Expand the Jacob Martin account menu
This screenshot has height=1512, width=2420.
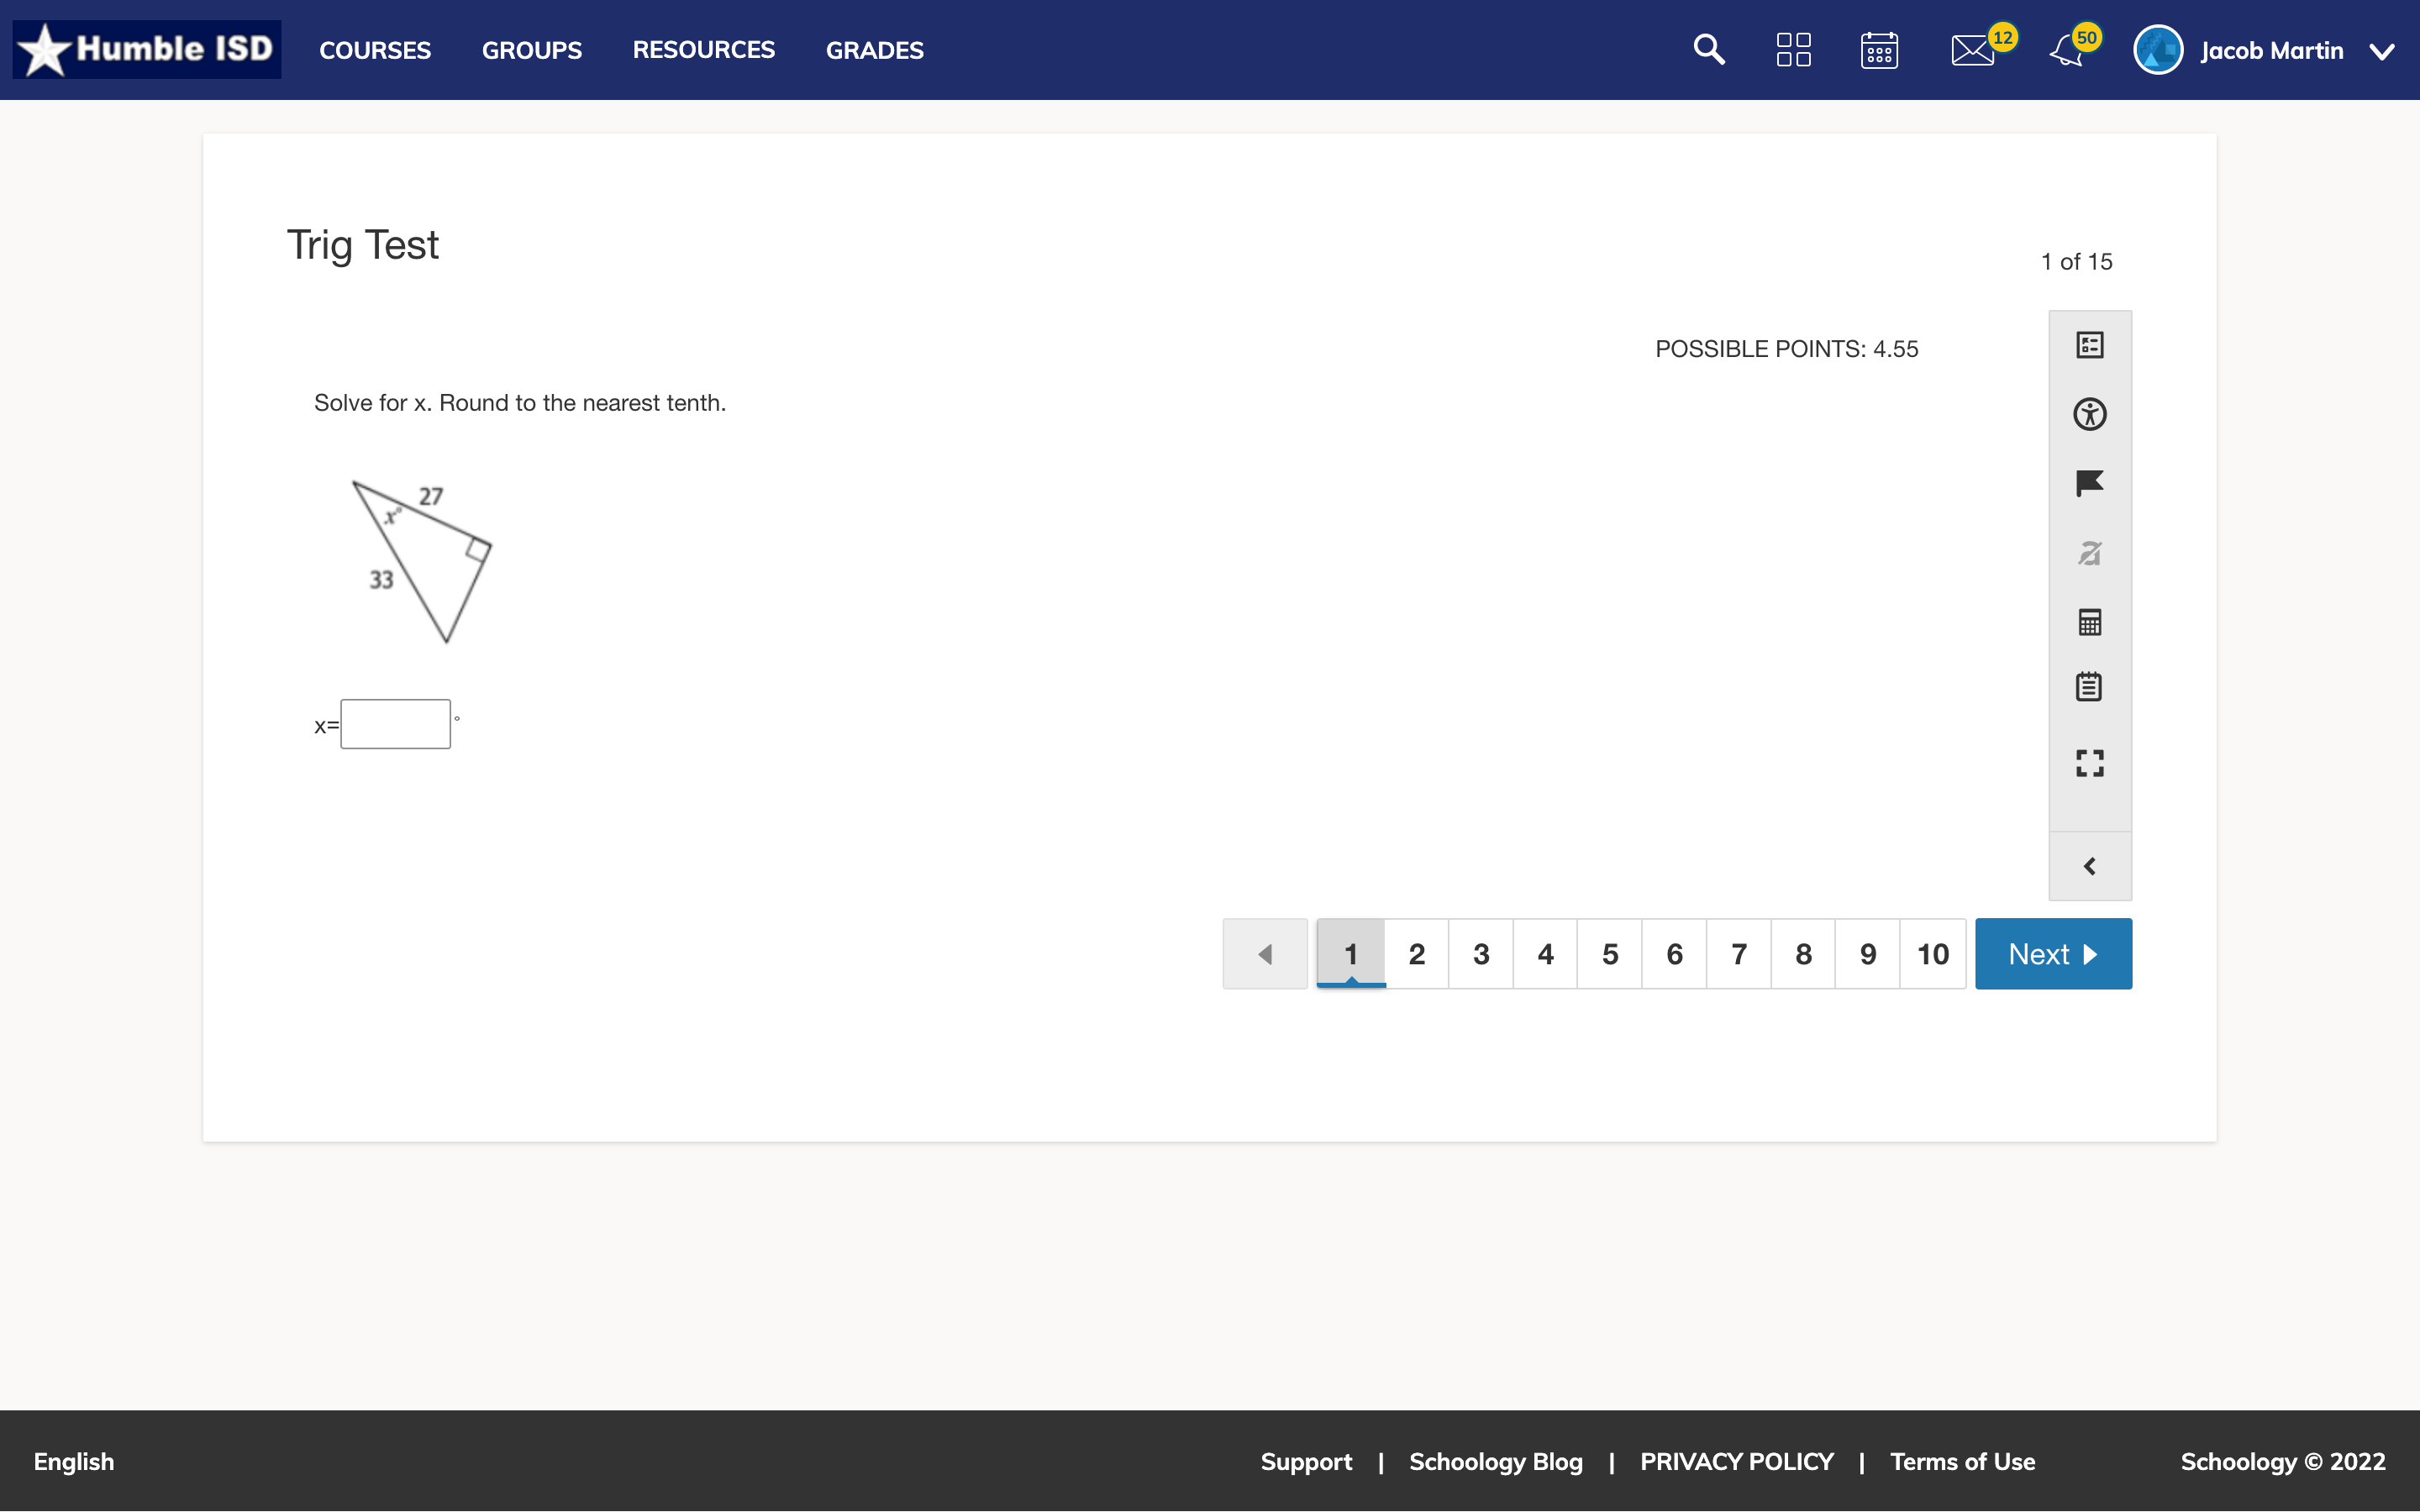pyautogui.click(x=2383, y=51)
